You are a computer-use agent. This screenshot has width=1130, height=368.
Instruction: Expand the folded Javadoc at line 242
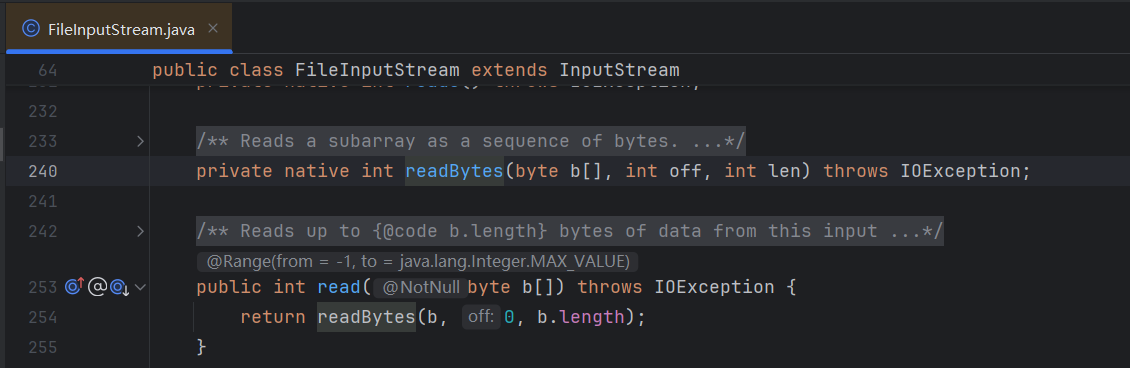point(141,232)
